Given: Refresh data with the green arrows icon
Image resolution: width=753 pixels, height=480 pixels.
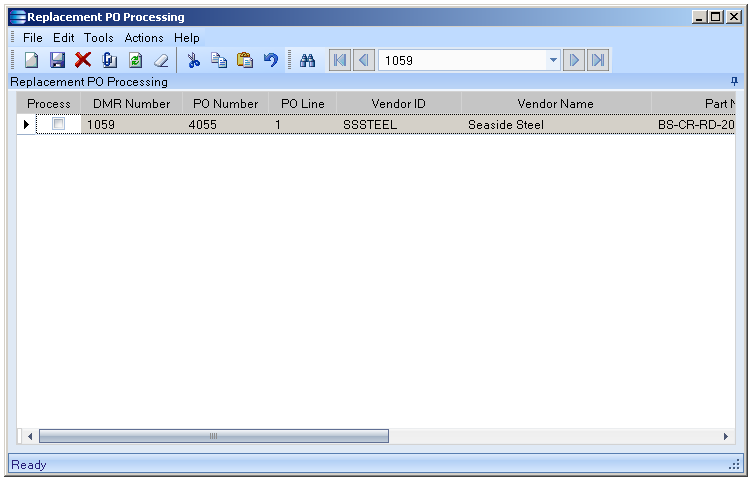Looking at the screenshot, I should click(x=135, y=60).
